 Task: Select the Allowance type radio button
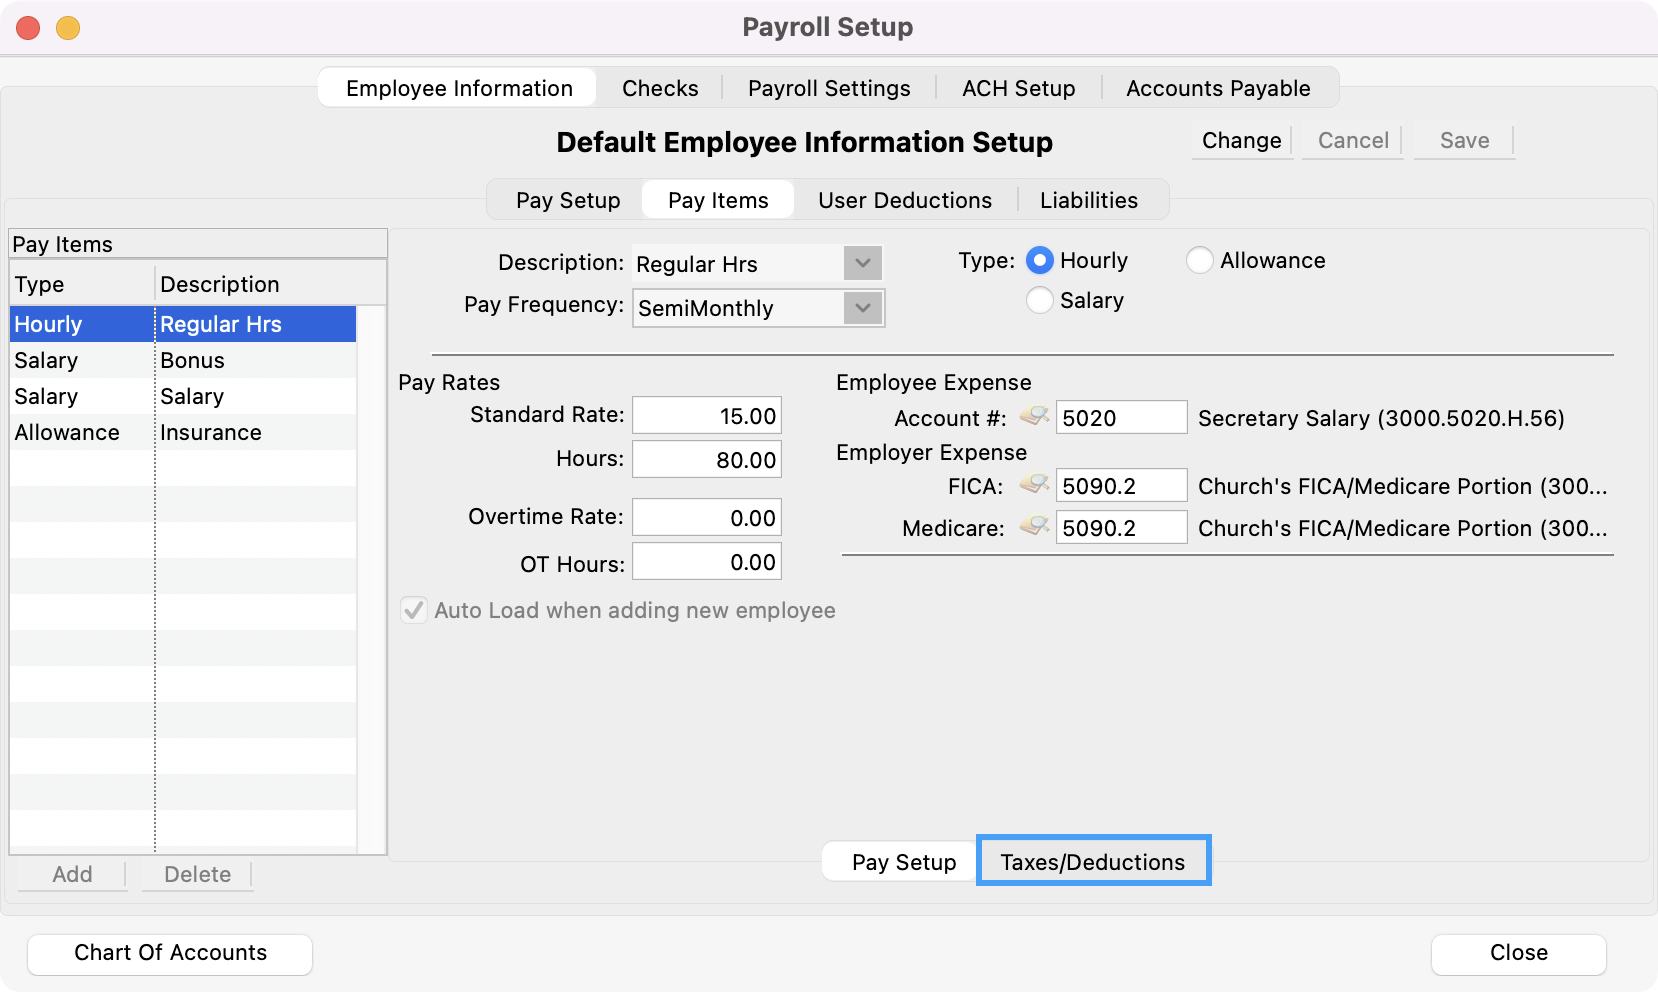click(1200, 261)
